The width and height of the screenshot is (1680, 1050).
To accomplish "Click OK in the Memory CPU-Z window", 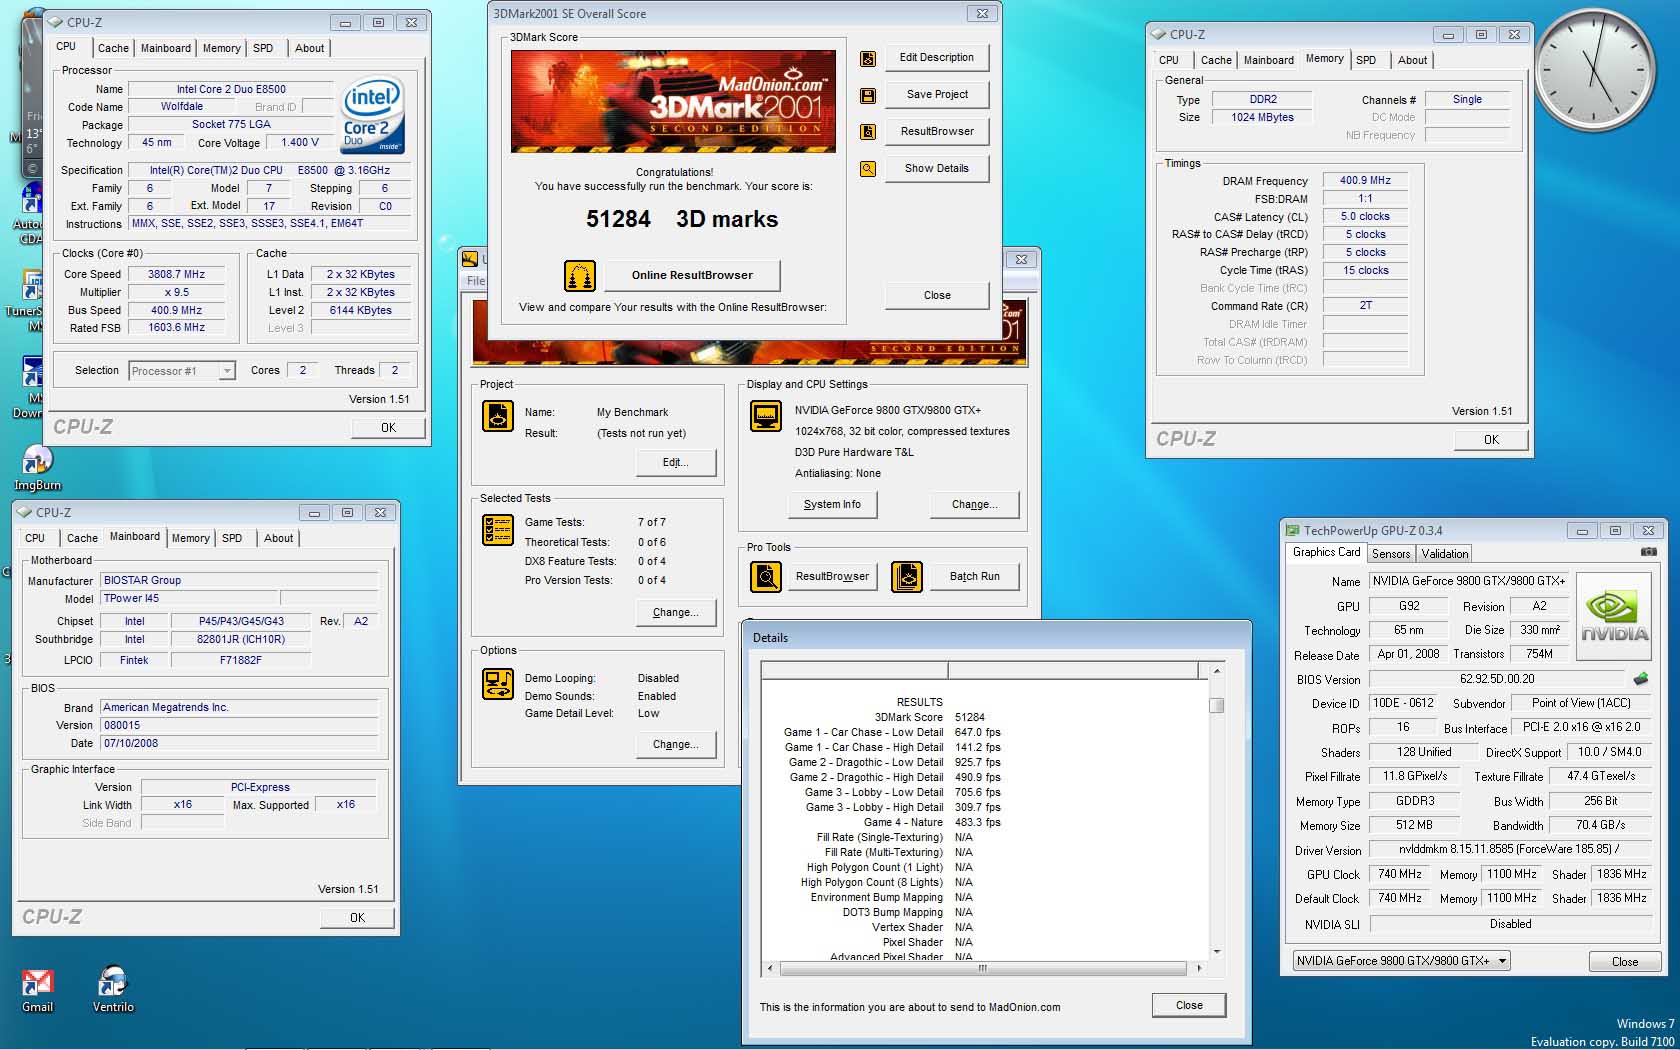I will coord(1491,440).
